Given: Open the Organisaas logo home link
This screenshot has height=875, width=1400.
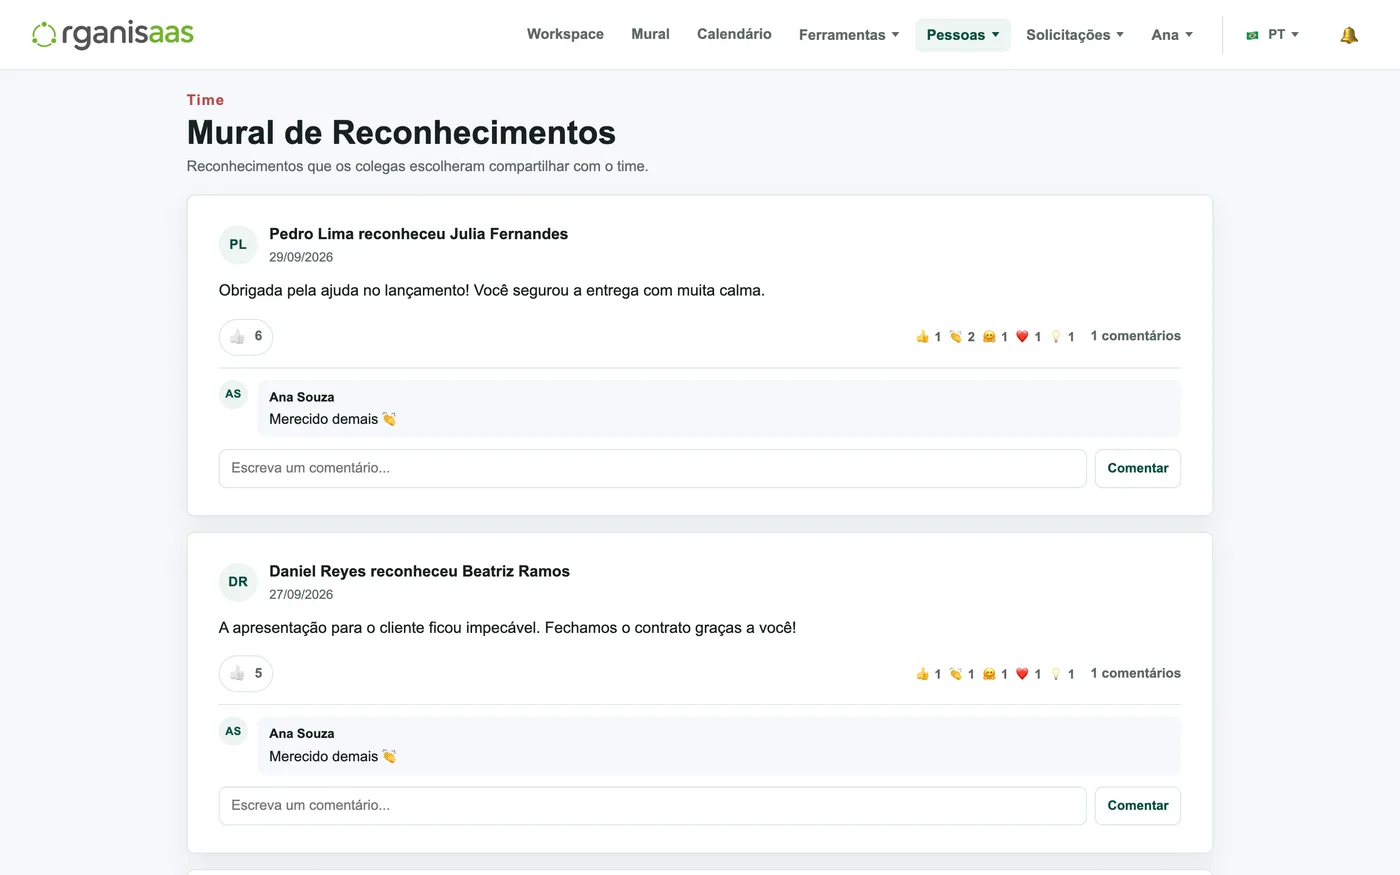Looking at the screenshot, I should pos(113,34).
